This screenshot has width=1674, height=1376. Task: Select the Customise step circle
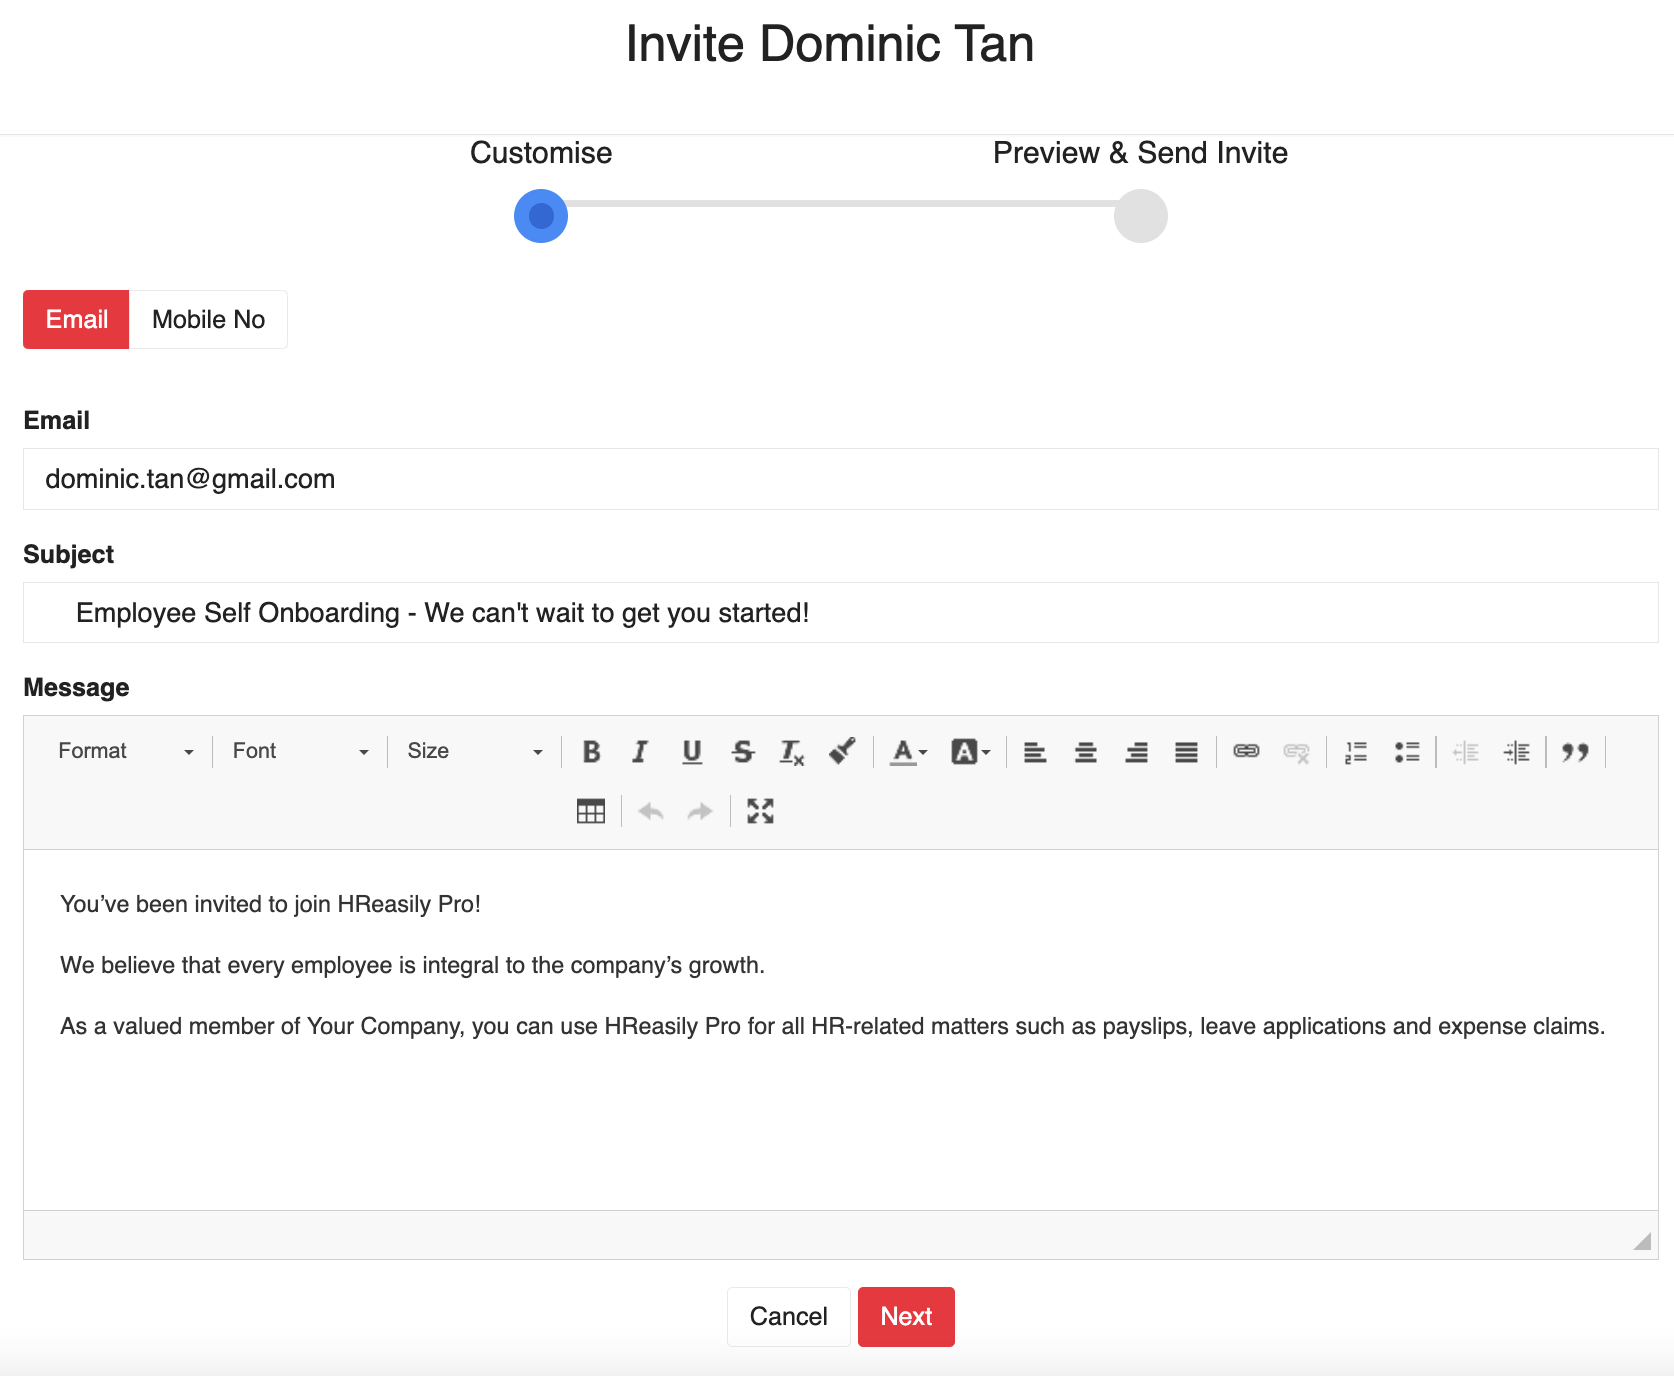point(541,216)
